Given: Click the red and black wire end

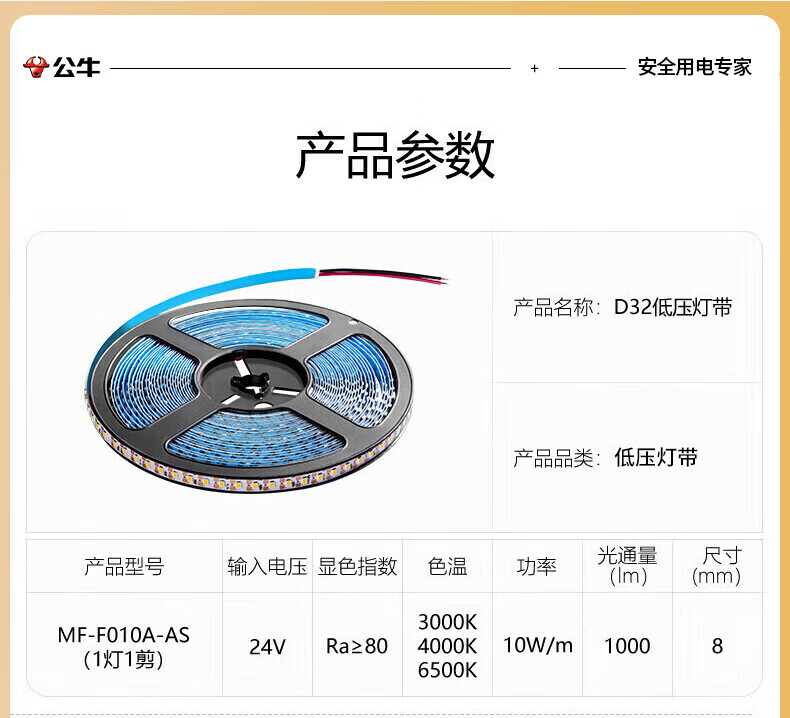Looking at the screenshot, I should [383, 276].
